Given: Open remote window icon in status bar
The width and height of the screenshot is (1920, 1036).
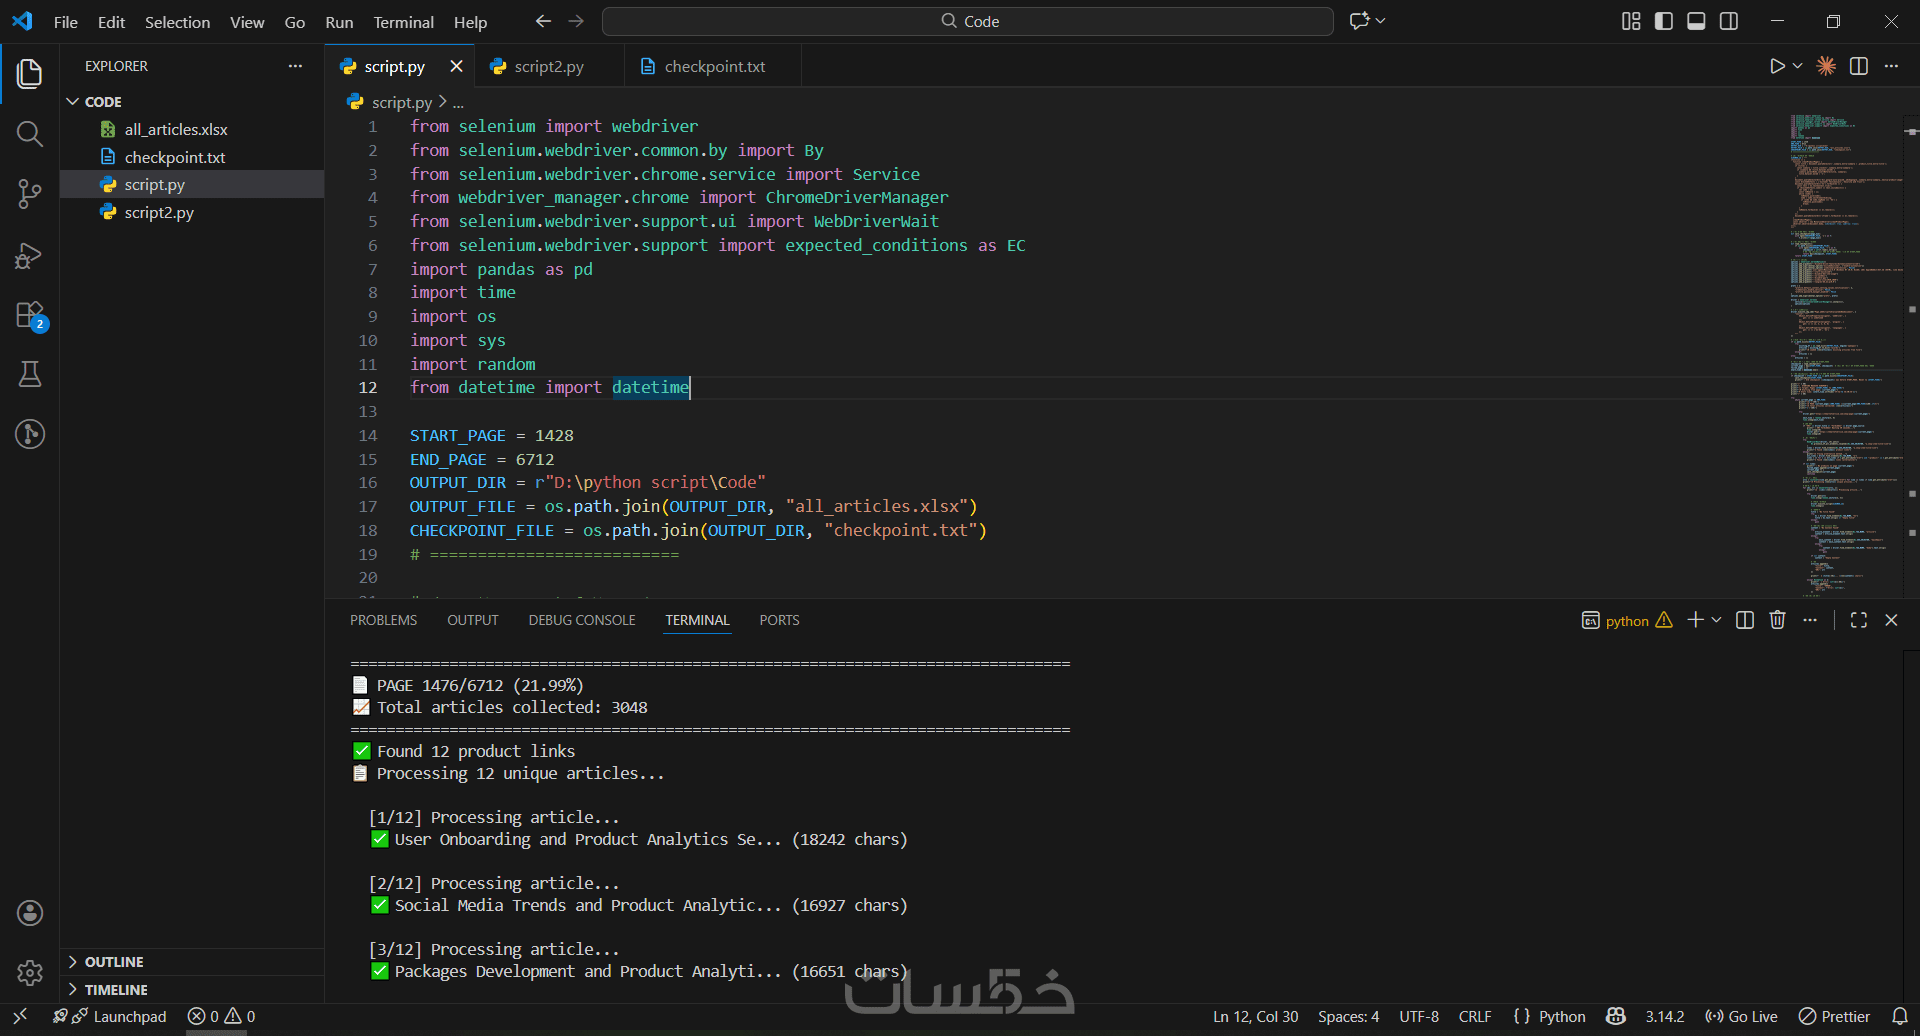Looking at the screenshot, I should tap(20, 1016).
